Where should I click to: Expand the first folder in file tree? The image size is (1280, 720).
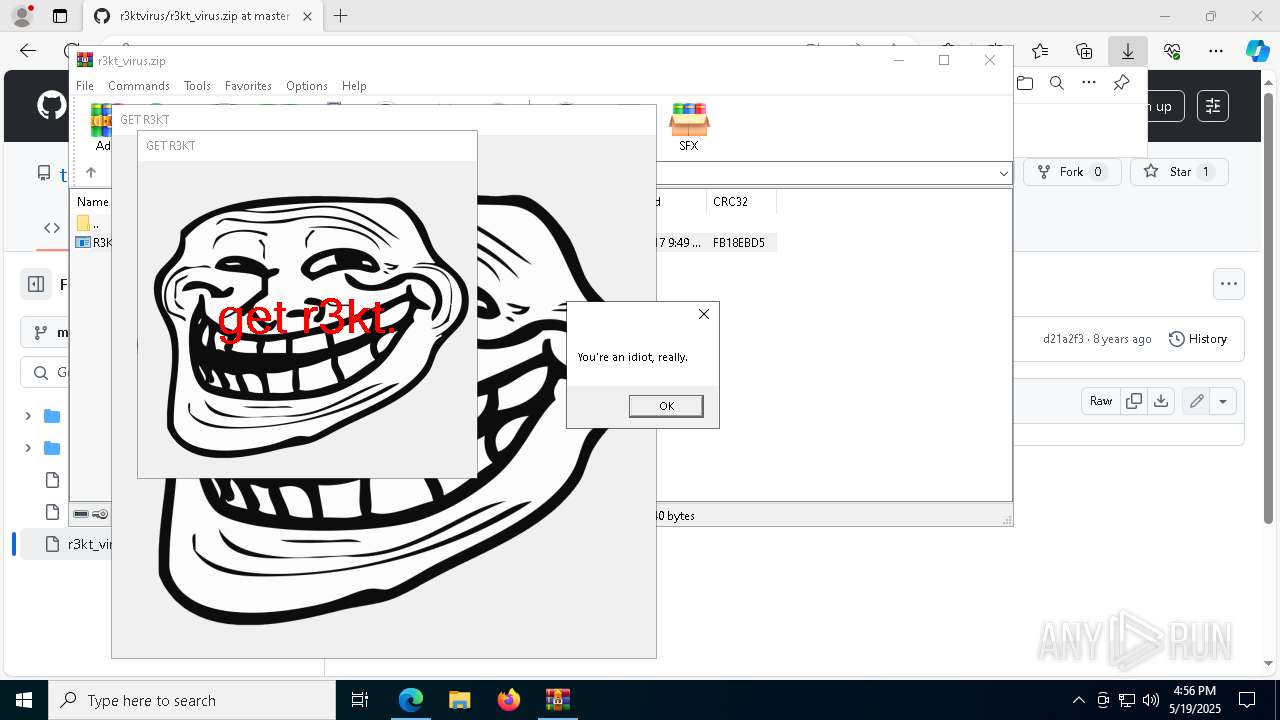pyautogui.click(x=28, y=416)
